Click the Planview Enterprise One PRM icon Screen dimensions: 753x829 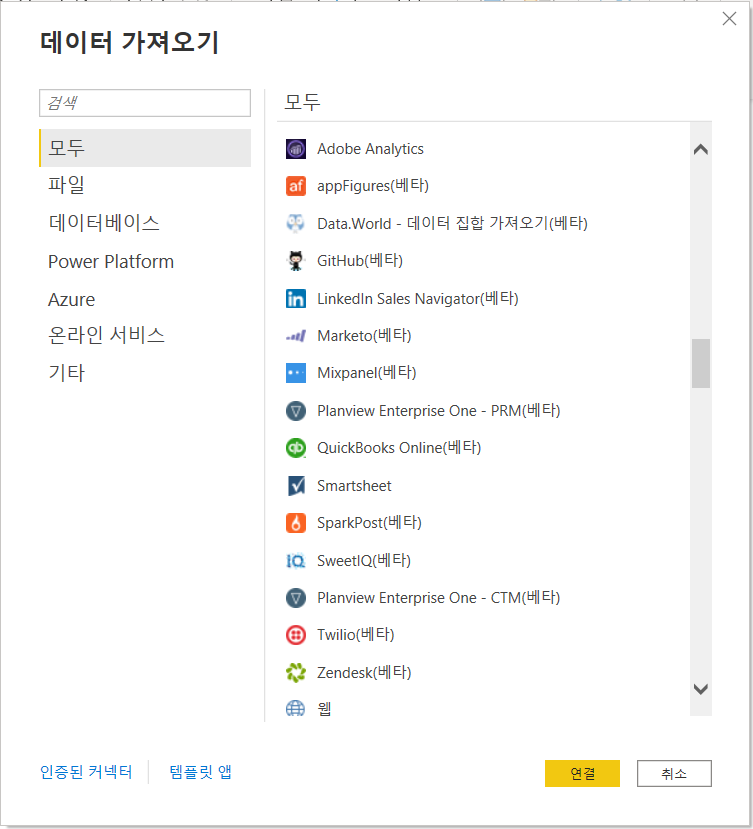point(296,411)
